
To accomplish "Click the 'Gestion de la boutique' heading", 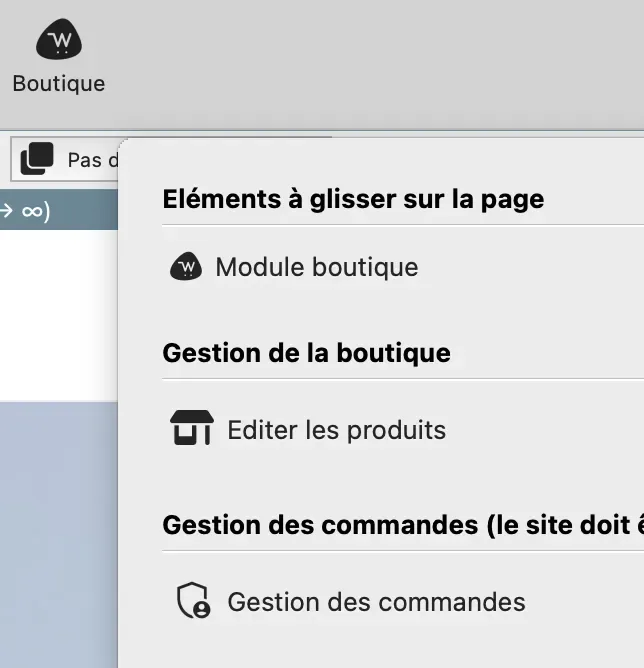I will click(x=306, y=353).
